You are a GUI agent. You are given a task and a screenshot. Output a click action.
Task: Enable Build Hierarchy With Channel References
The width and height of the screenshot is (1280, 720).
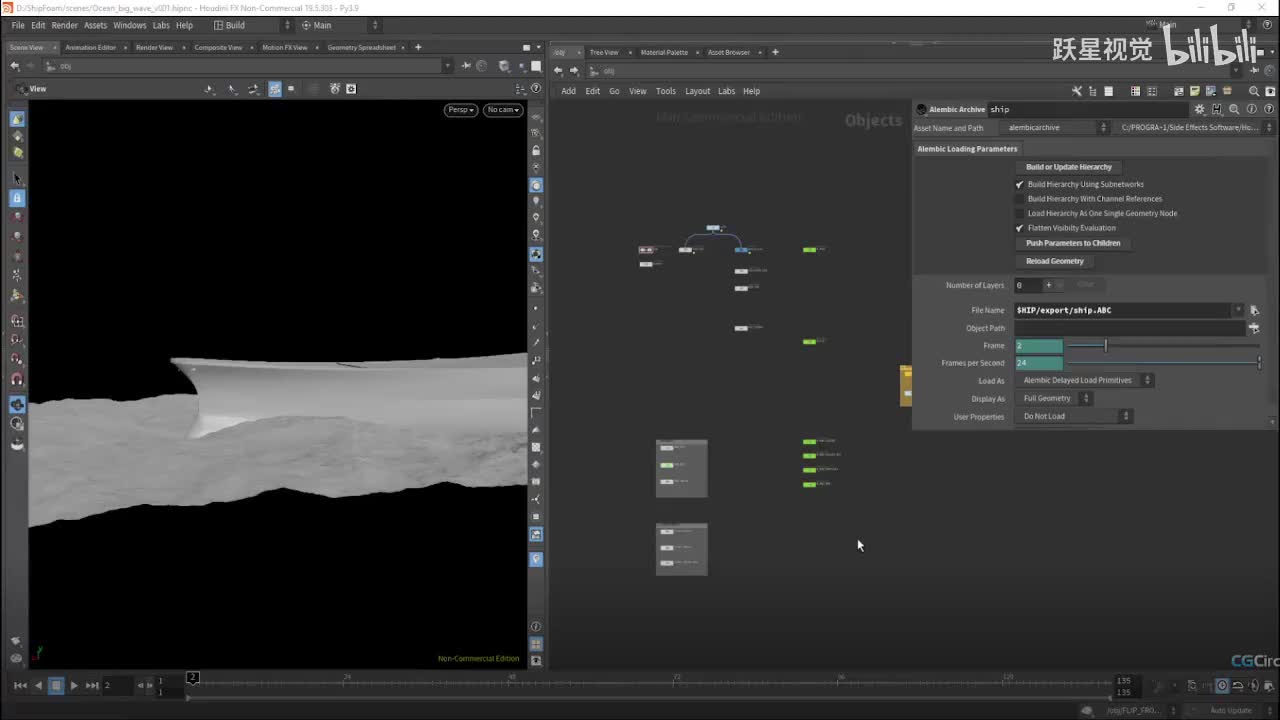tap(1020, 199)
